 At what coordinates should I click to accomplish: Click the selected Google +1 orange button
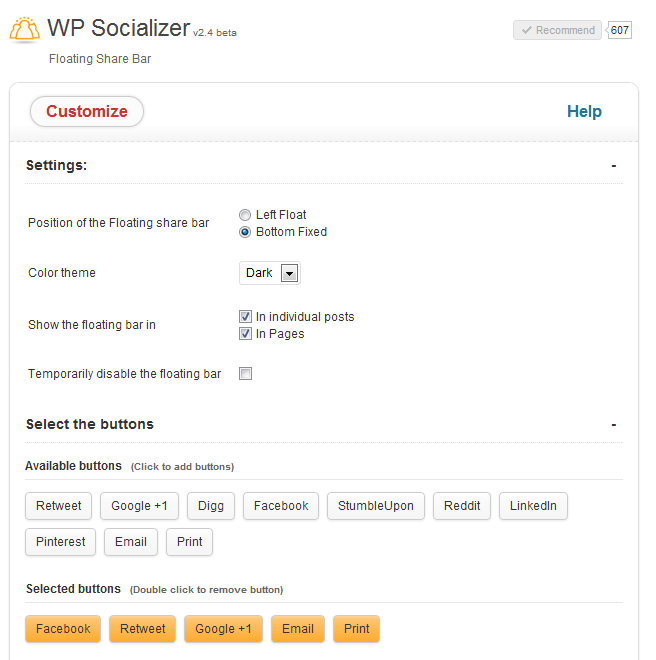[223, 629]
